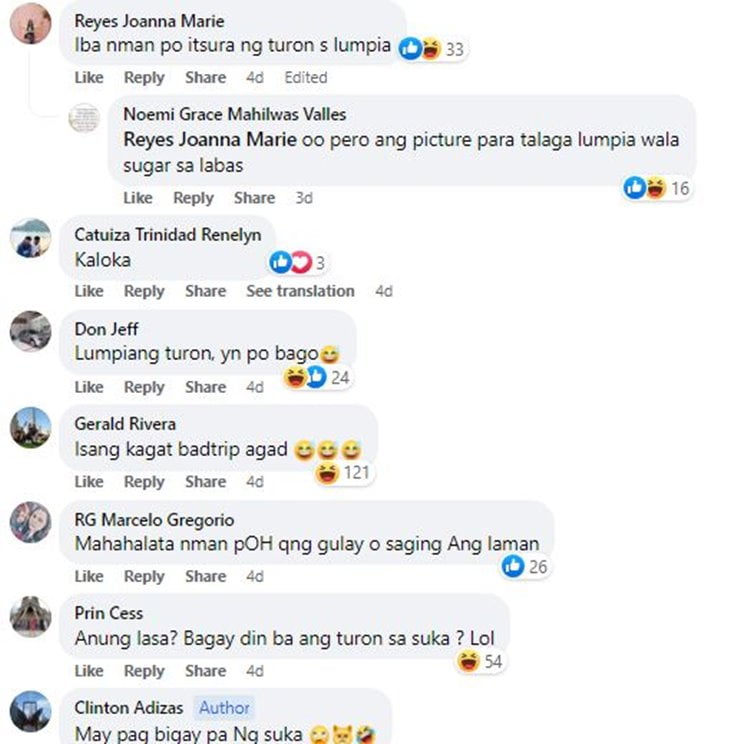View 121 haha reactions on Gerald Rivera's comment
Image resolution: width=750 pixels, height=744 pixels.
(343, 473)
